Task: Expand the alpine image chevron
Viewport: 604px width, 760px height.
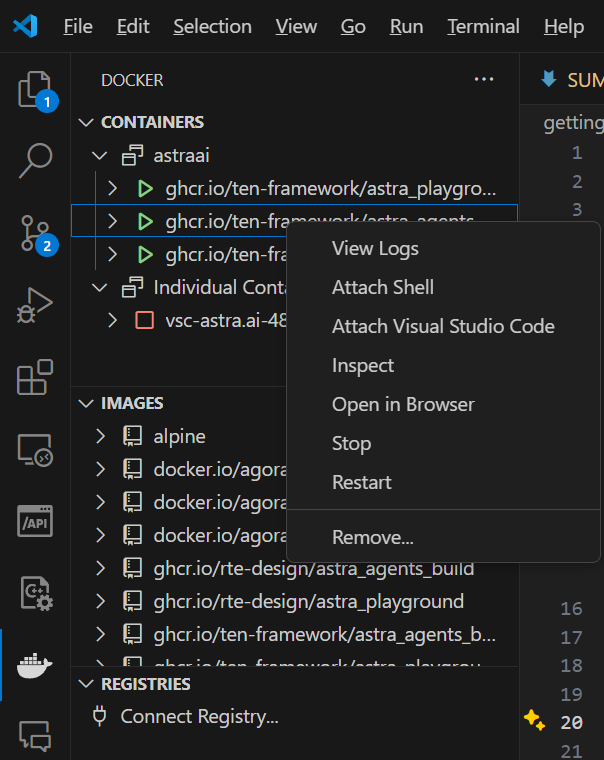Action: point(100,437)
